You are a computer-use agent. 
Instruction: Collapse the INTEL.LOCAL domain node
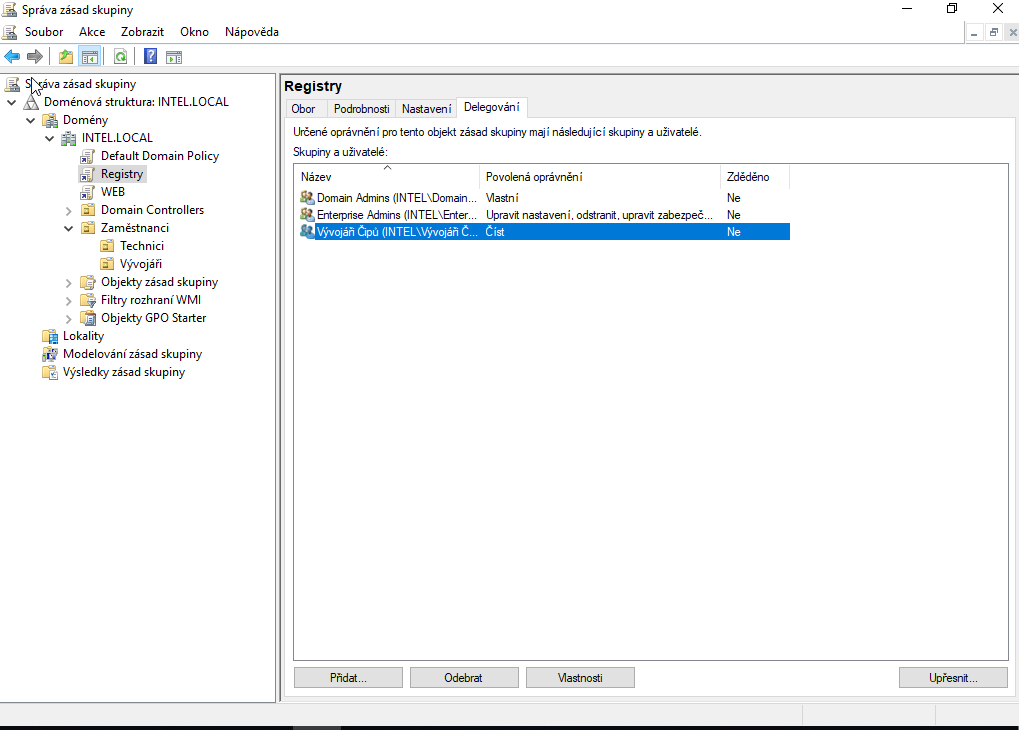[49, 138]
